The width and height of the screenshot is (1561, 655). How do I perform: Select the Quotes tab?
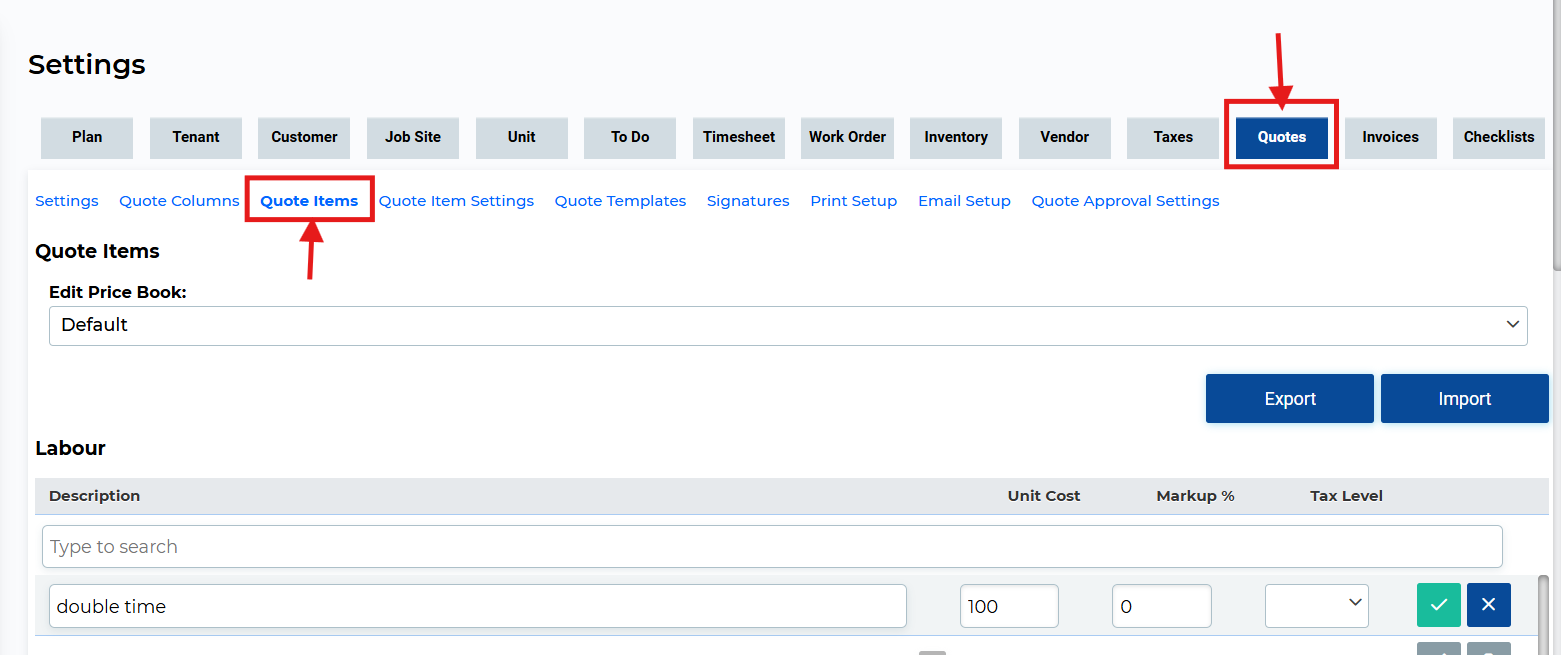(x=1281, y=137)
